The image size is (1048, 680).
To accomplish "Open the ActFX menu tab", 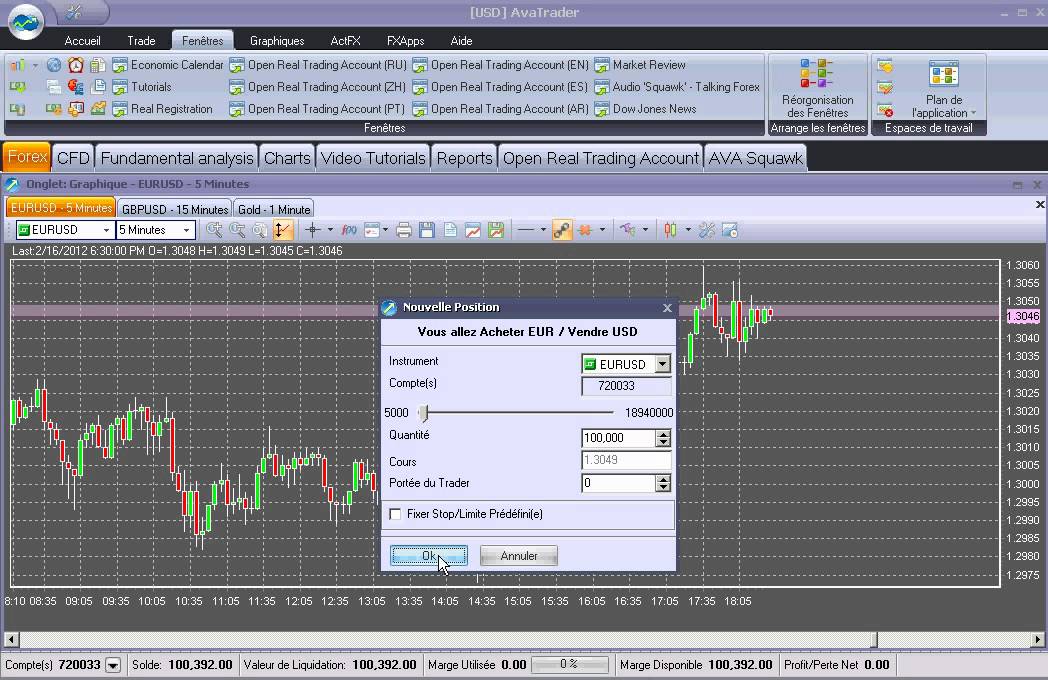I will [346, 41].
